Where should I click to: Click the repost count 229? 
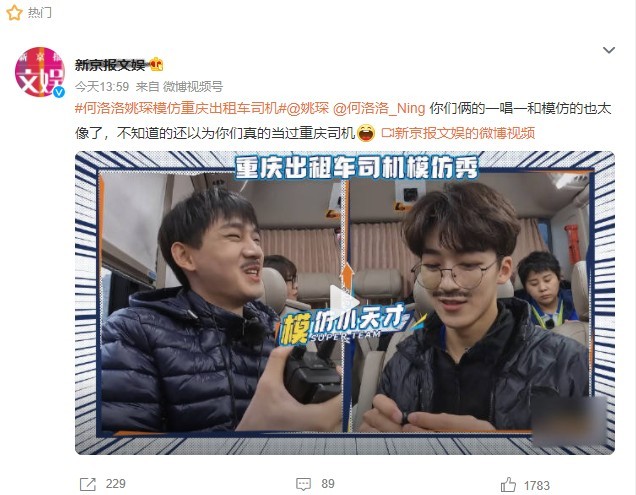click(x=116, y=484)
